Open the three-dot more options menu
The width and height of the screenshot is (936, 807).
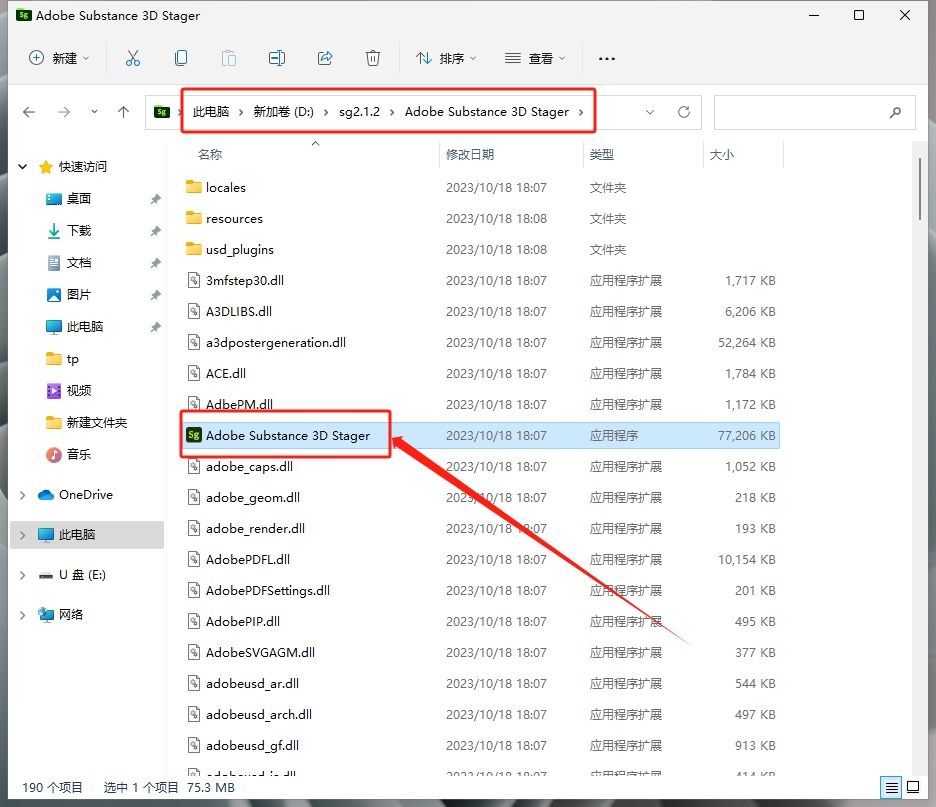(606, 58)
